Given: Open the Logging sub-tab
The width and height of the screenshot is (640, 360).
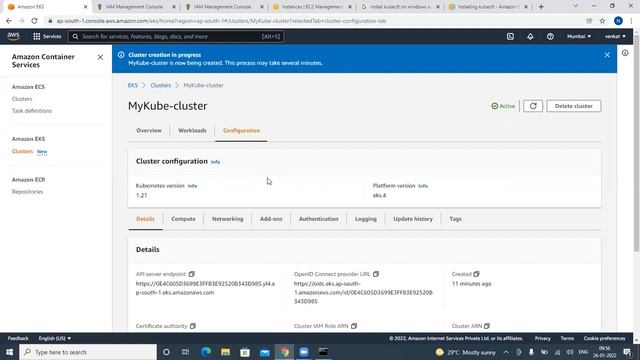Looking at the screenshot, I should pos(366,219).
